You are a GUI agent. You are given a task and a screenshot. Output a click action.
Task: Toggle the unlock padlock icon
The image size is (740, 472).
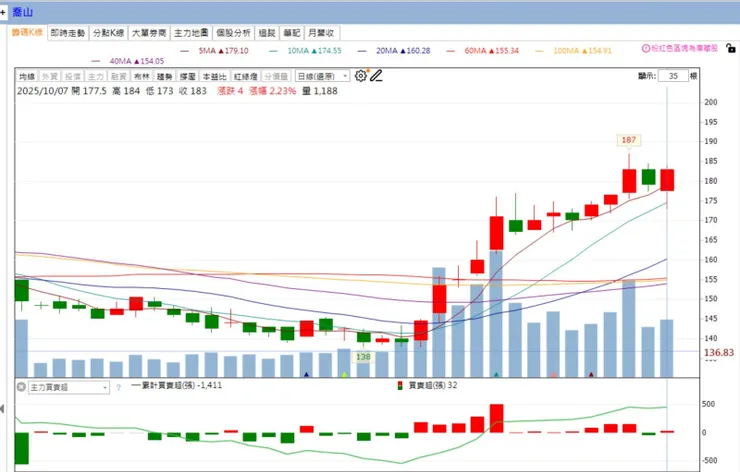point(730,48)
